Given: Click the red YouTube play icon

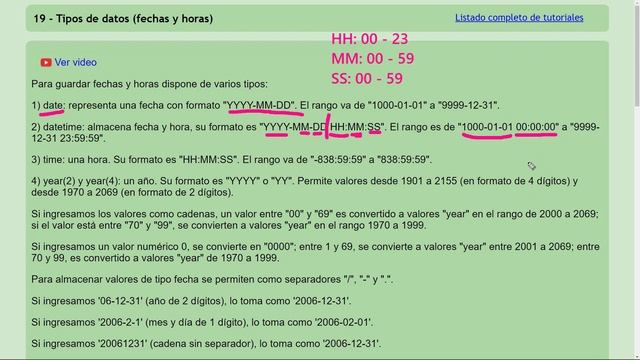Looking at the screenshot, I should pos(46,62).
